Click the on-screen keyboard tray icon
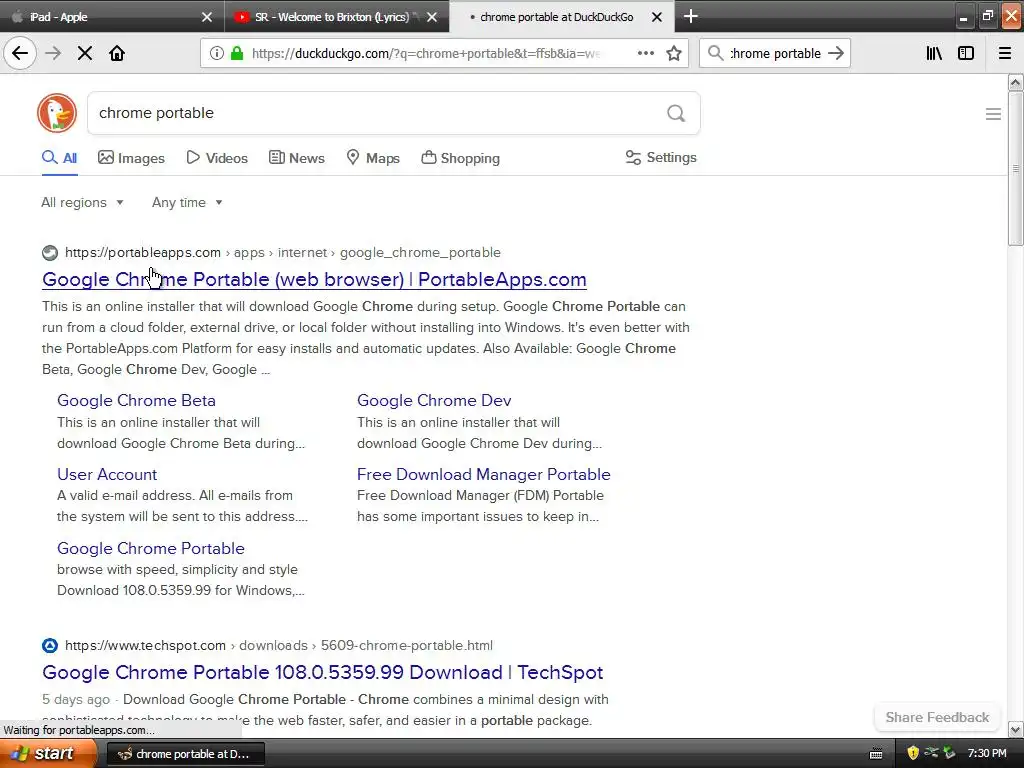 [x=876, y=754]
